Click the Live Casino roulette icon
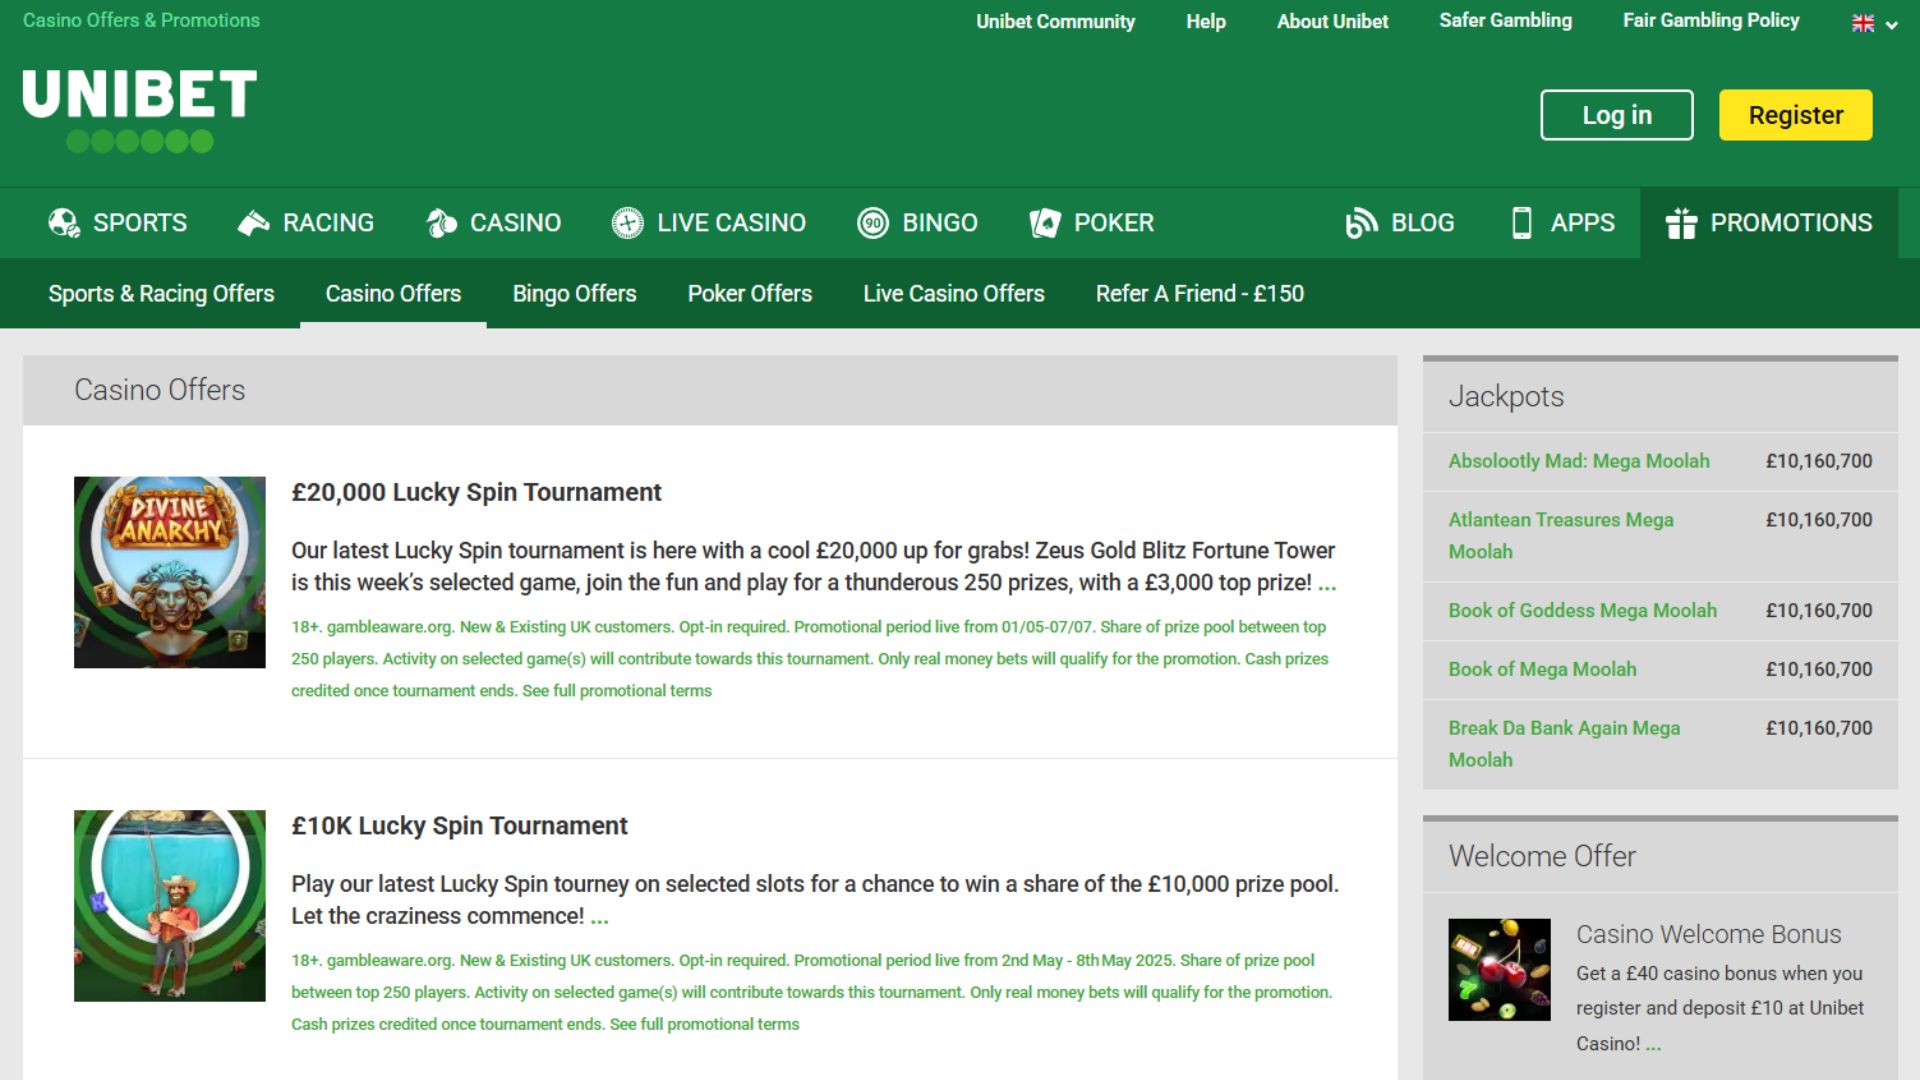 628,222
